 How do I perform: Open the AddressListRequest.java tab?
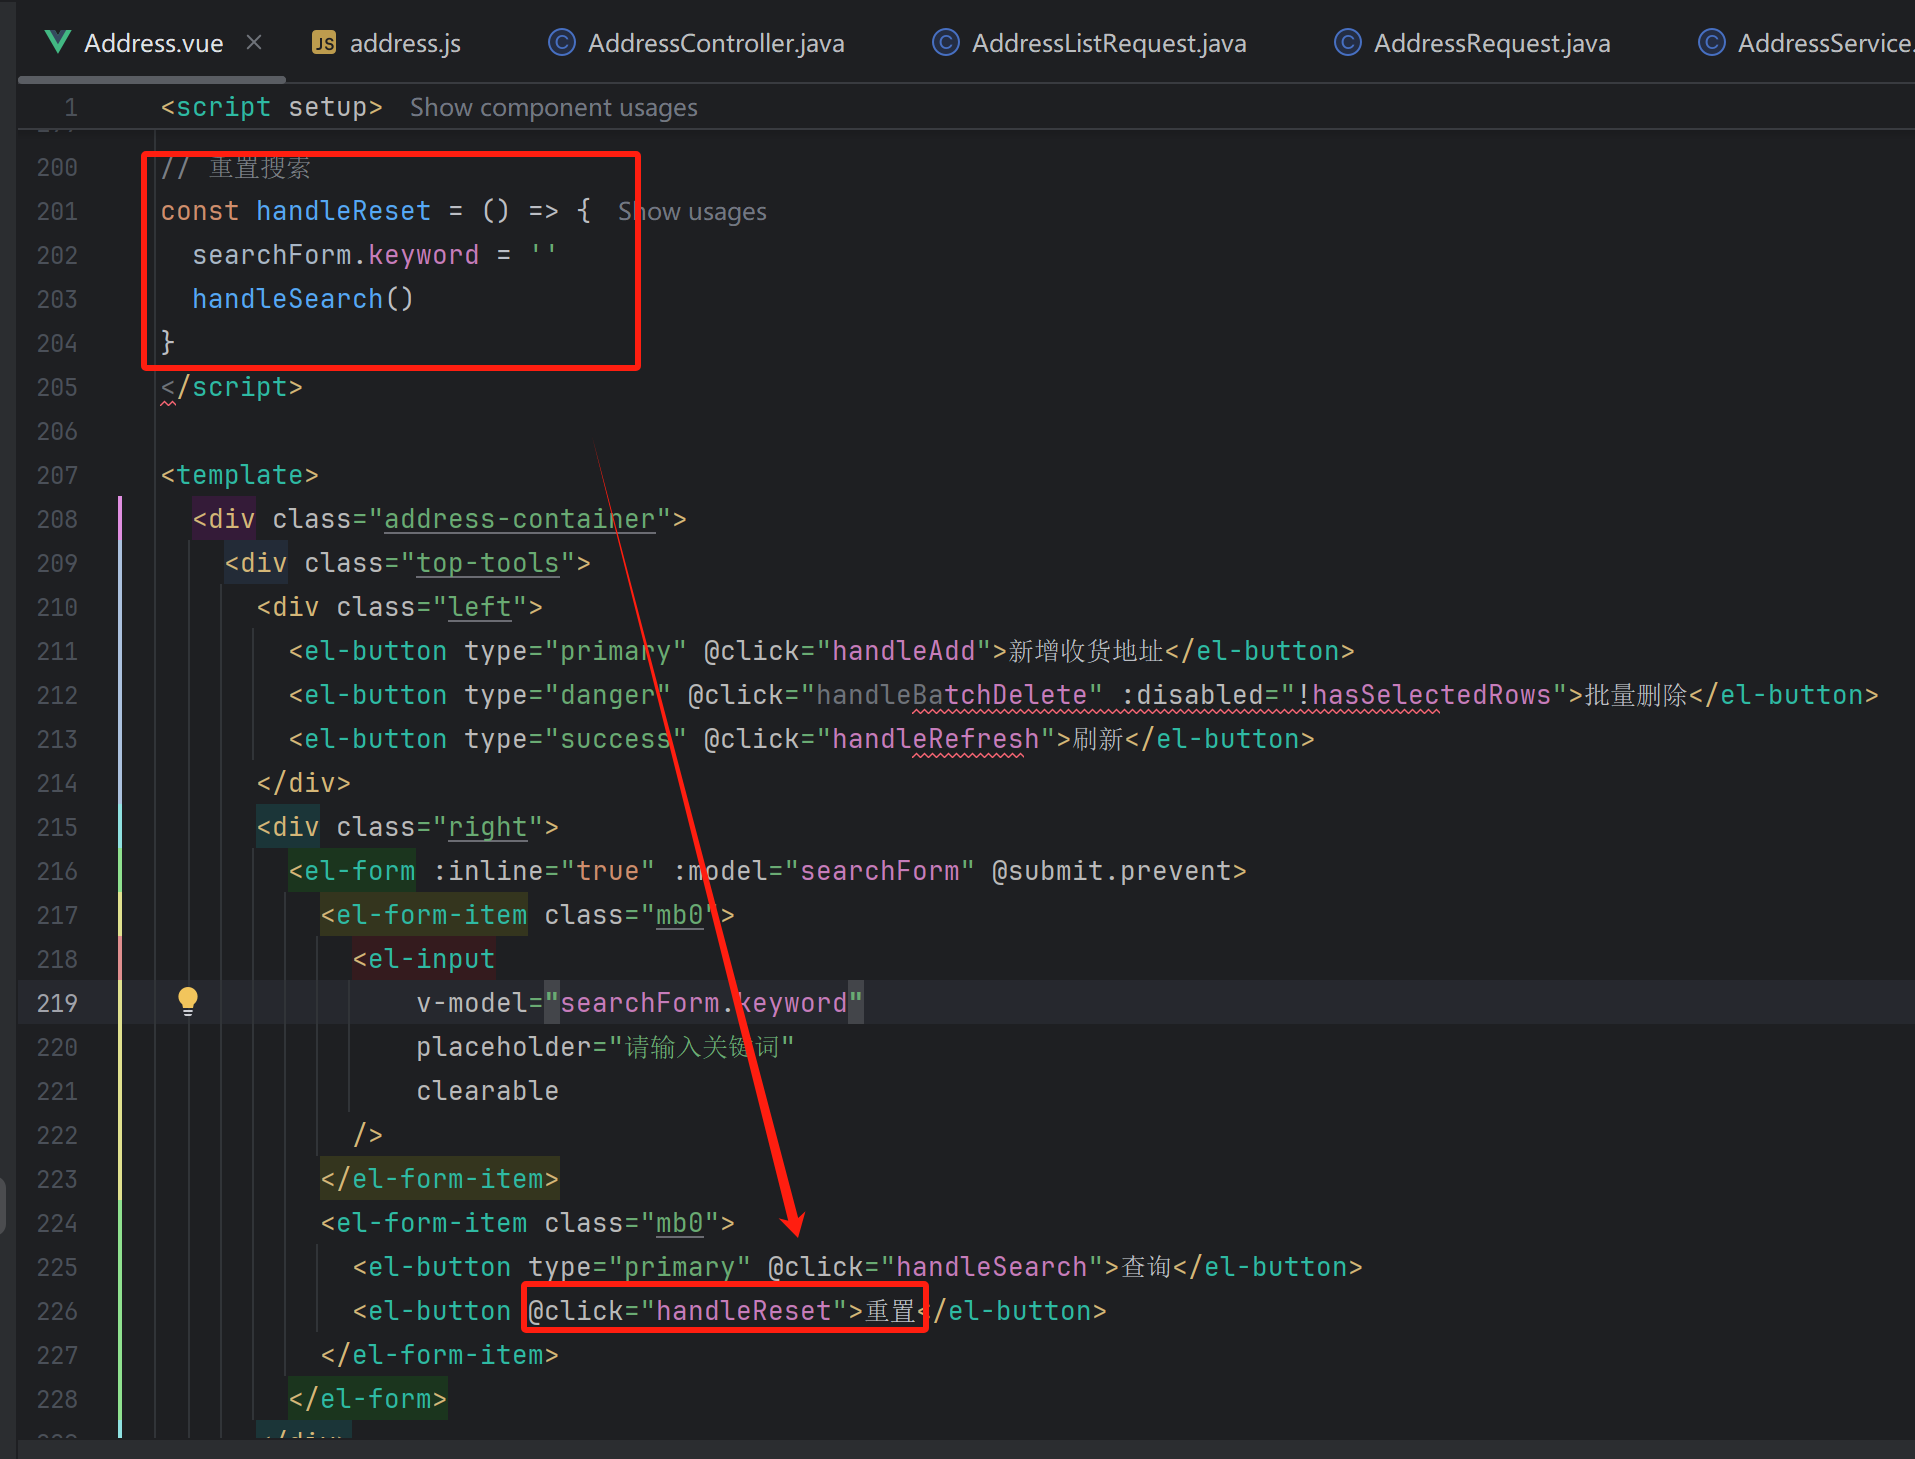click(1089, 43)
